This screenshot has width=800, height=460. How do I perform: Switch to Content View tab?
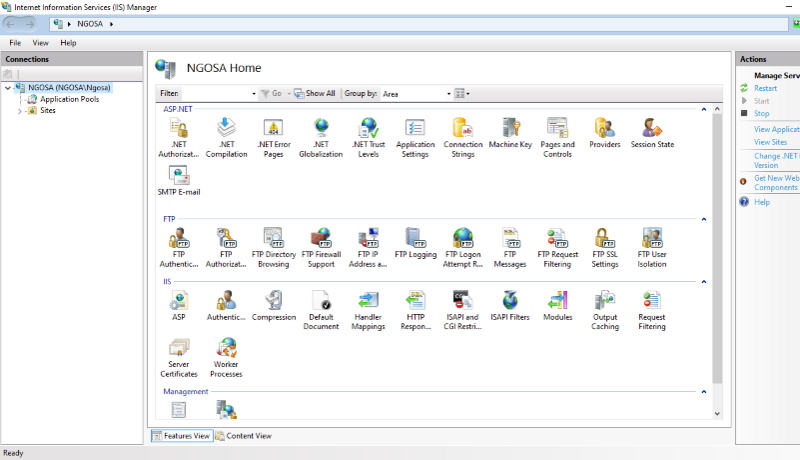[243, 436]
